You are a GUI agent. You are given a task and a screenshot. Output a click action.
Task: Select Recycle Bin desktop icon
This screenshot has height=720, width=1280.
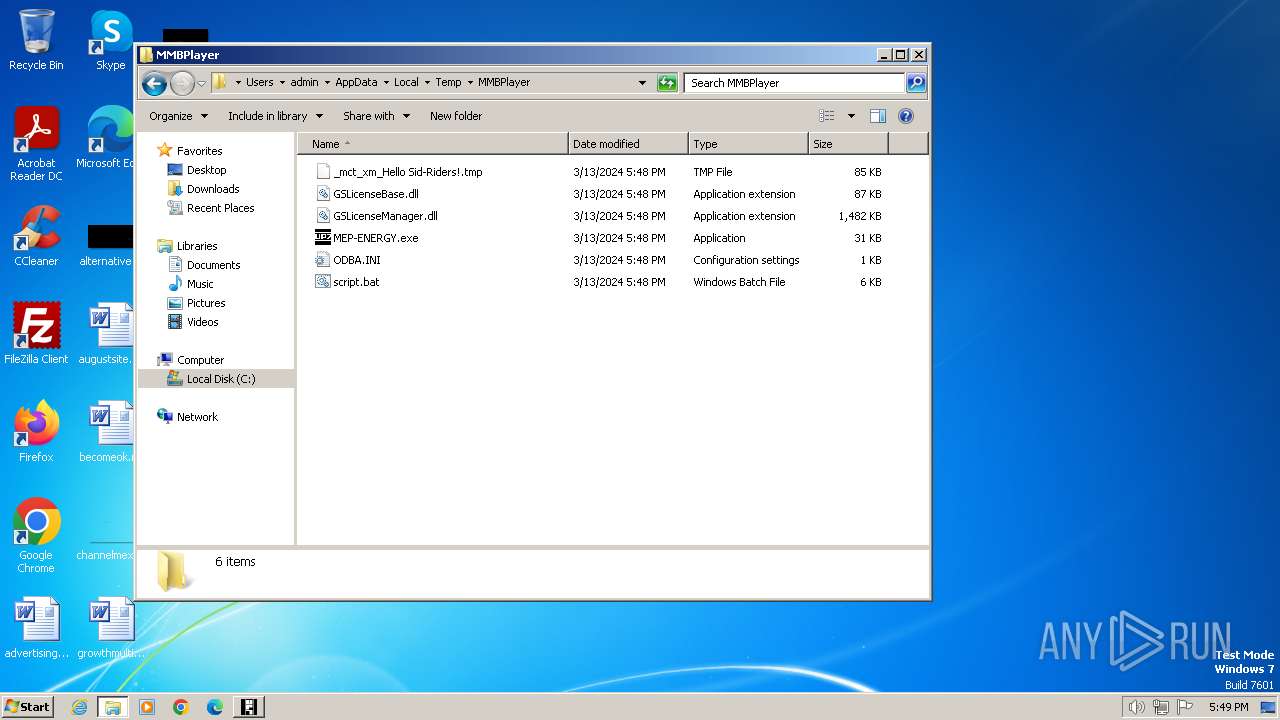click(x=36, y=41)
